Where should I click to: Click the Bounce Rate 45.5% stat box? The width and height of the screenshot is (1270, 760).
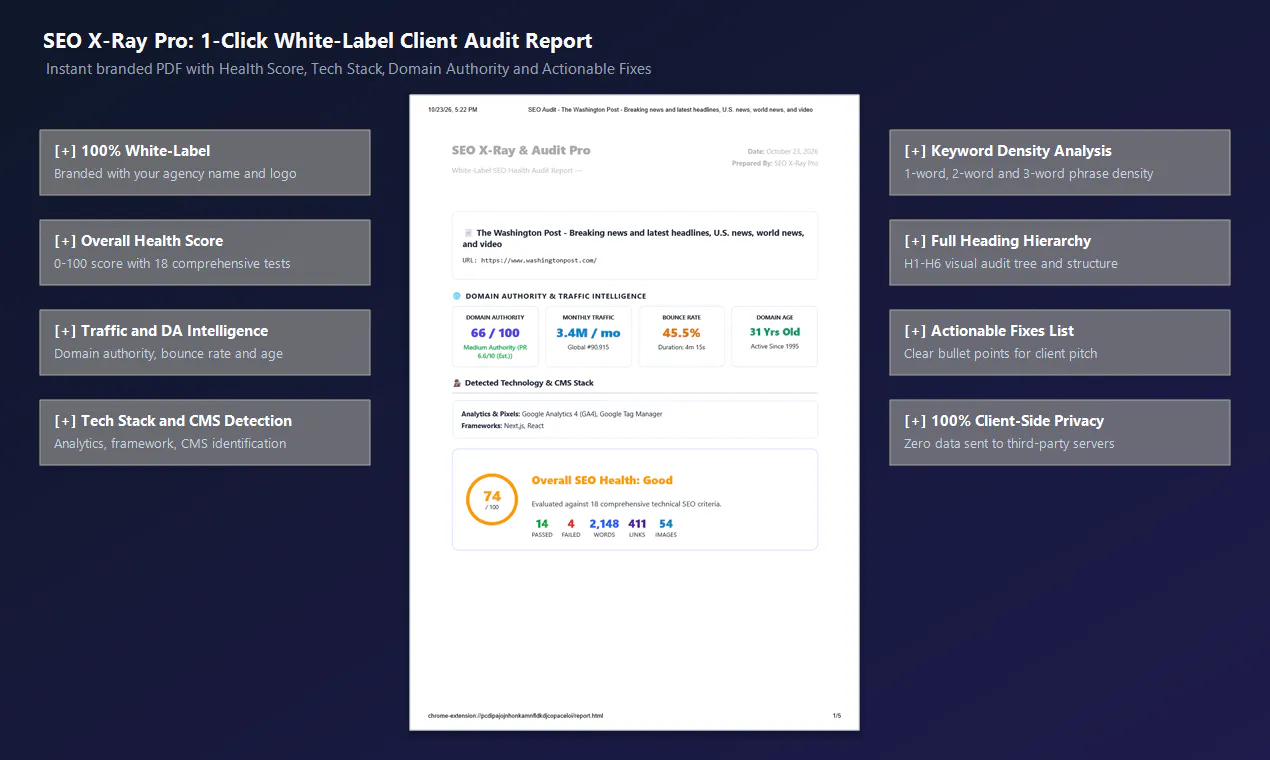[x=681, y=336]
